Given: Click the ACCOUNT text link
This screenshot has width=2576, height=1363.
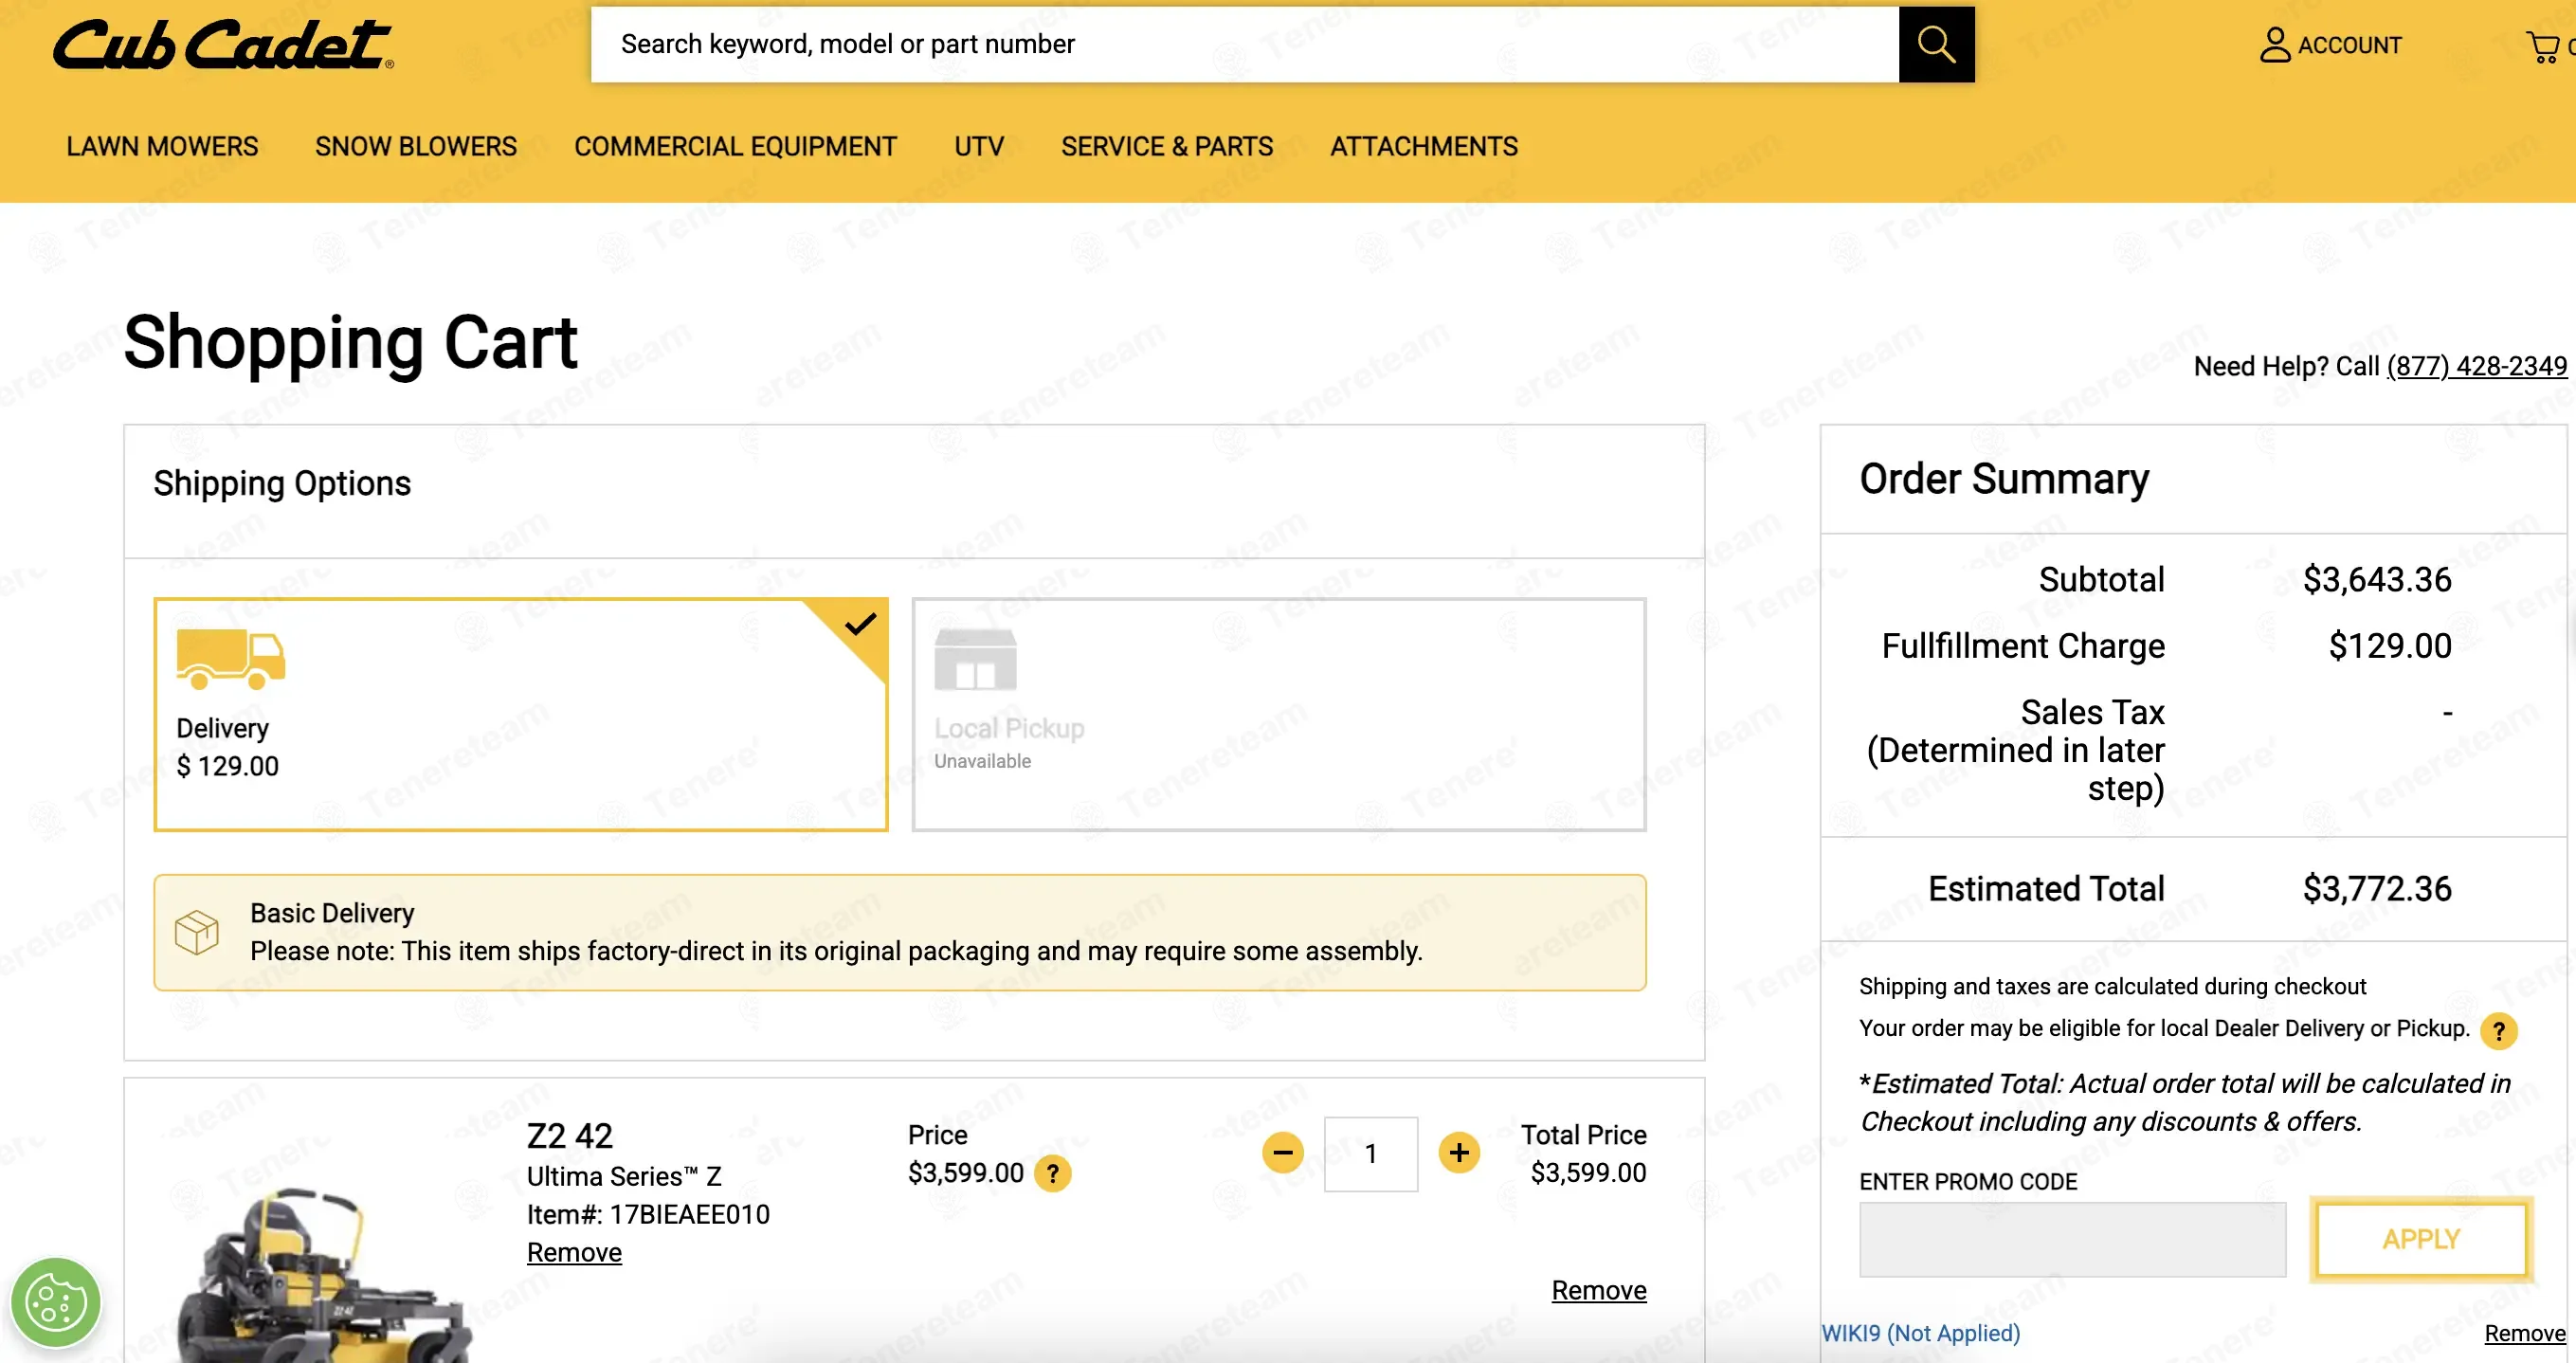Looking at the screenshot, I should click(2349, 45).
